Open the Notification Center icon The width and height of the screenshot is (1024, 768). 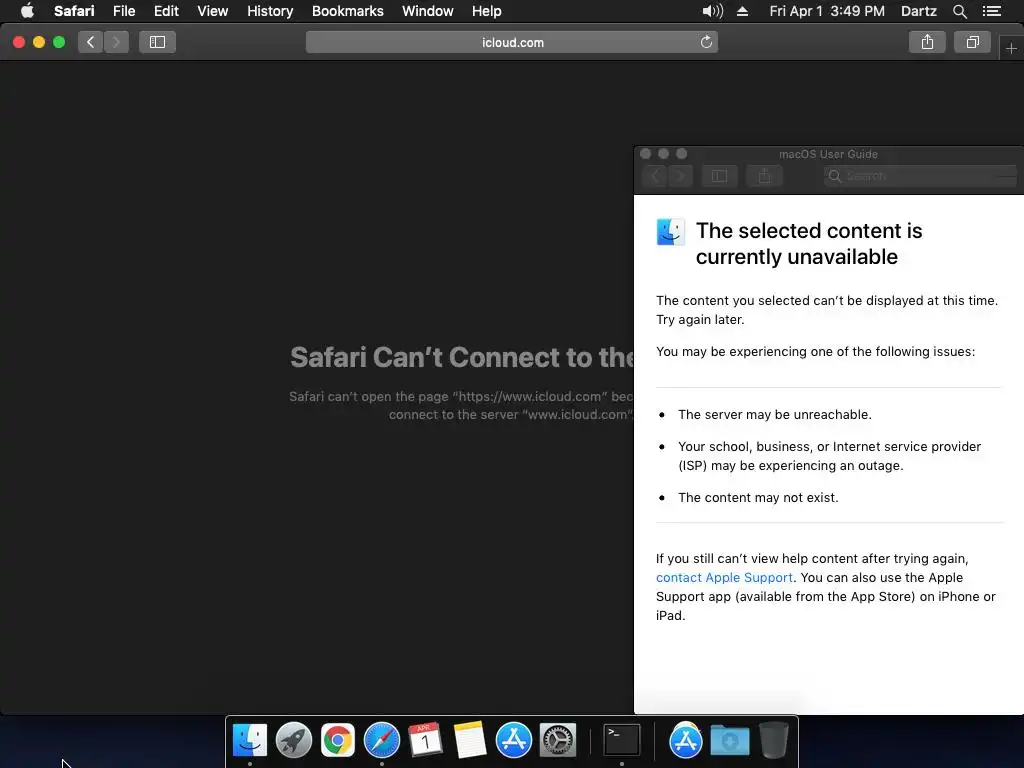click(991, 11)
